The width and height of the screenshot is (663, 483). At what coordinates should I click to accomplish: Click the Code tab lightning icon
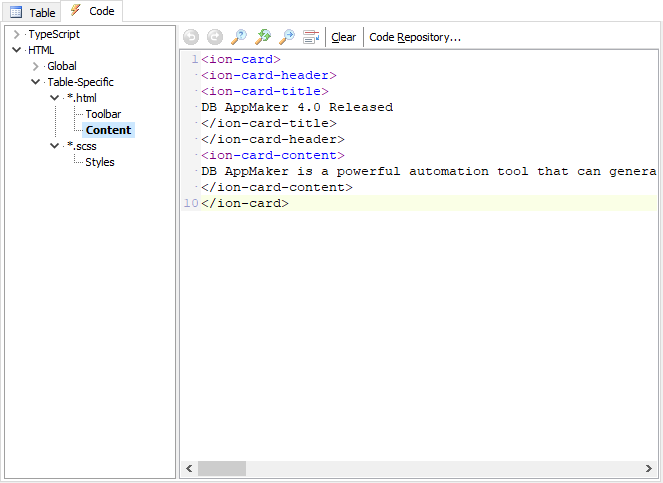[76, 10]
